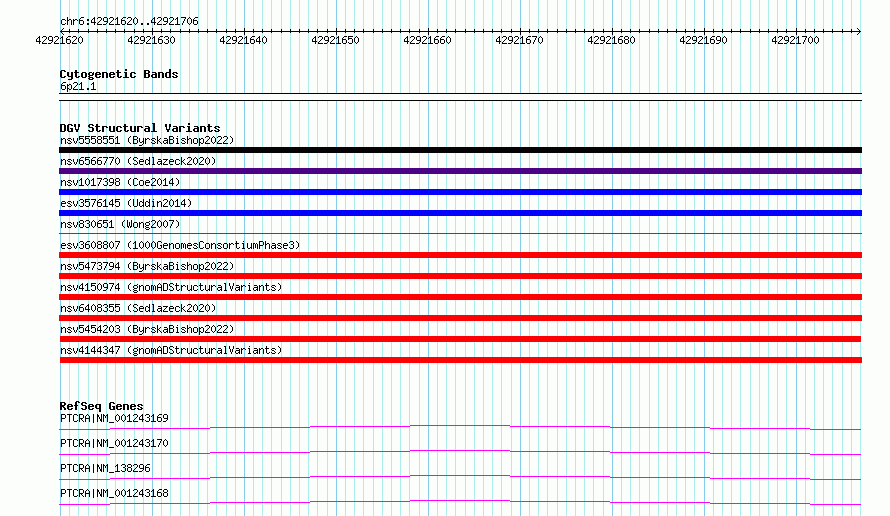Viewport: 890px width, 516px height.
Task: Click ruler position label 42921630
Action: coord(151,40)
